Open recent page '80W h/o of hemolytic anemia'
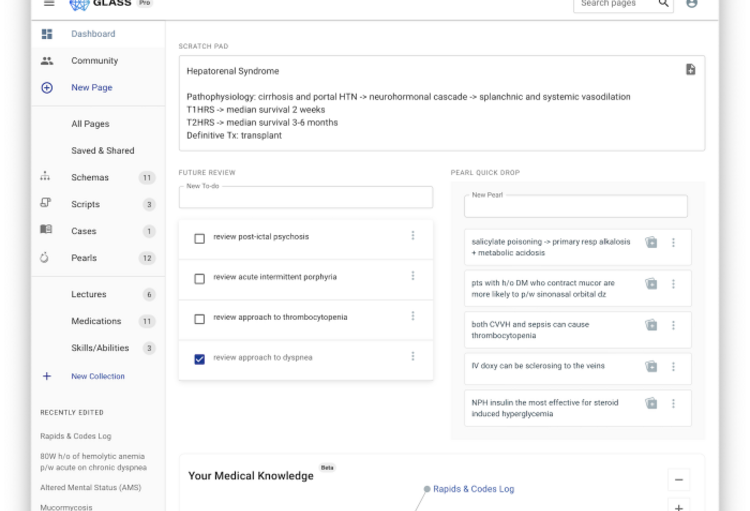This screenshot has width=750, height=511. tap(93, 462)
